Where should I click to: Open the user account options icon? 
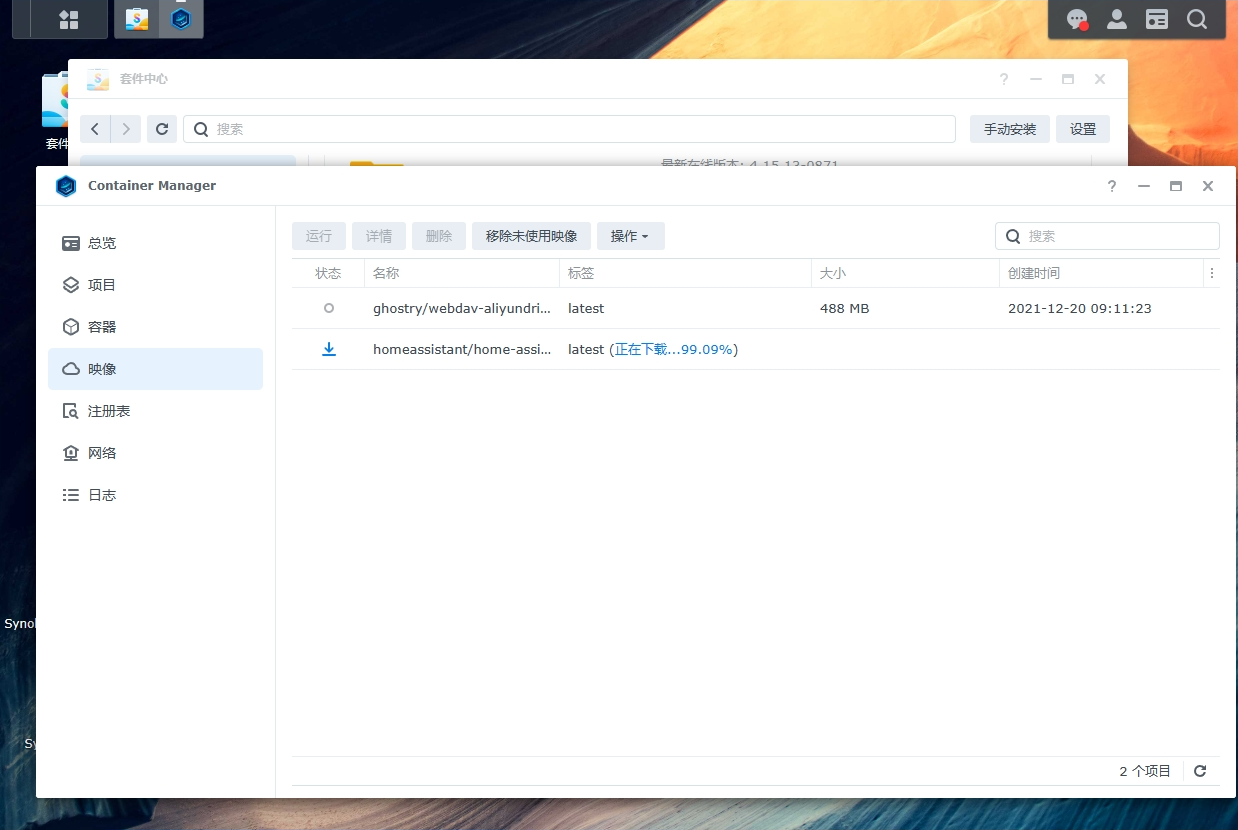[x=1117, y=19]
